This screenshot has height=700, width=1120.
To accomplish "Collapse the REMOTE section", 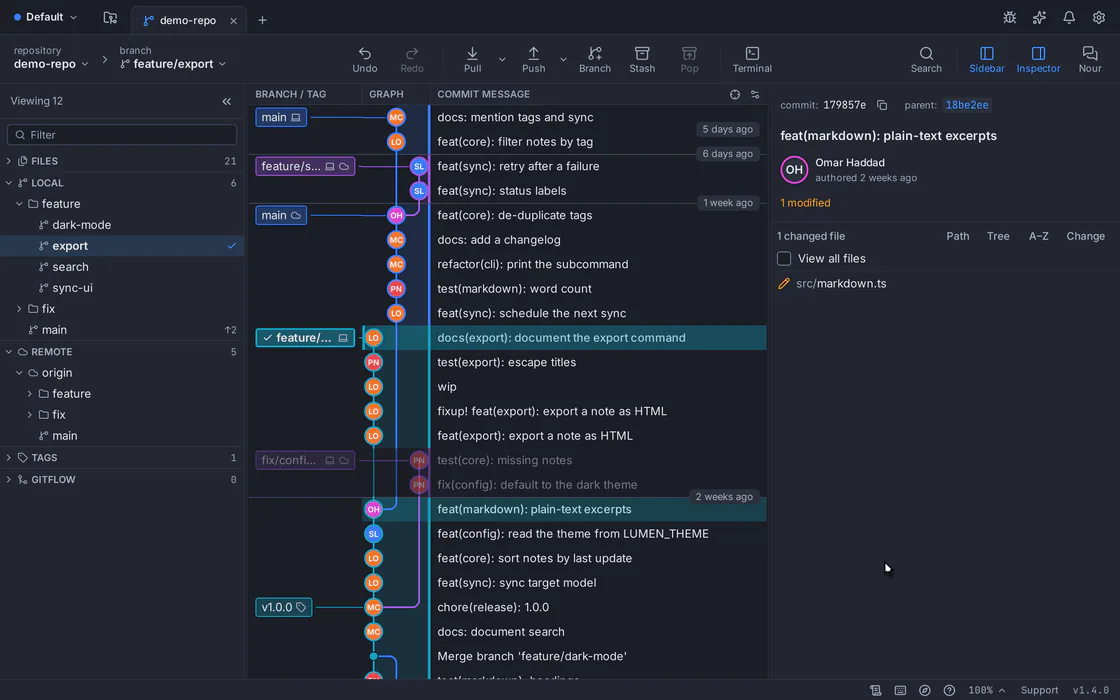I will 9,352.
